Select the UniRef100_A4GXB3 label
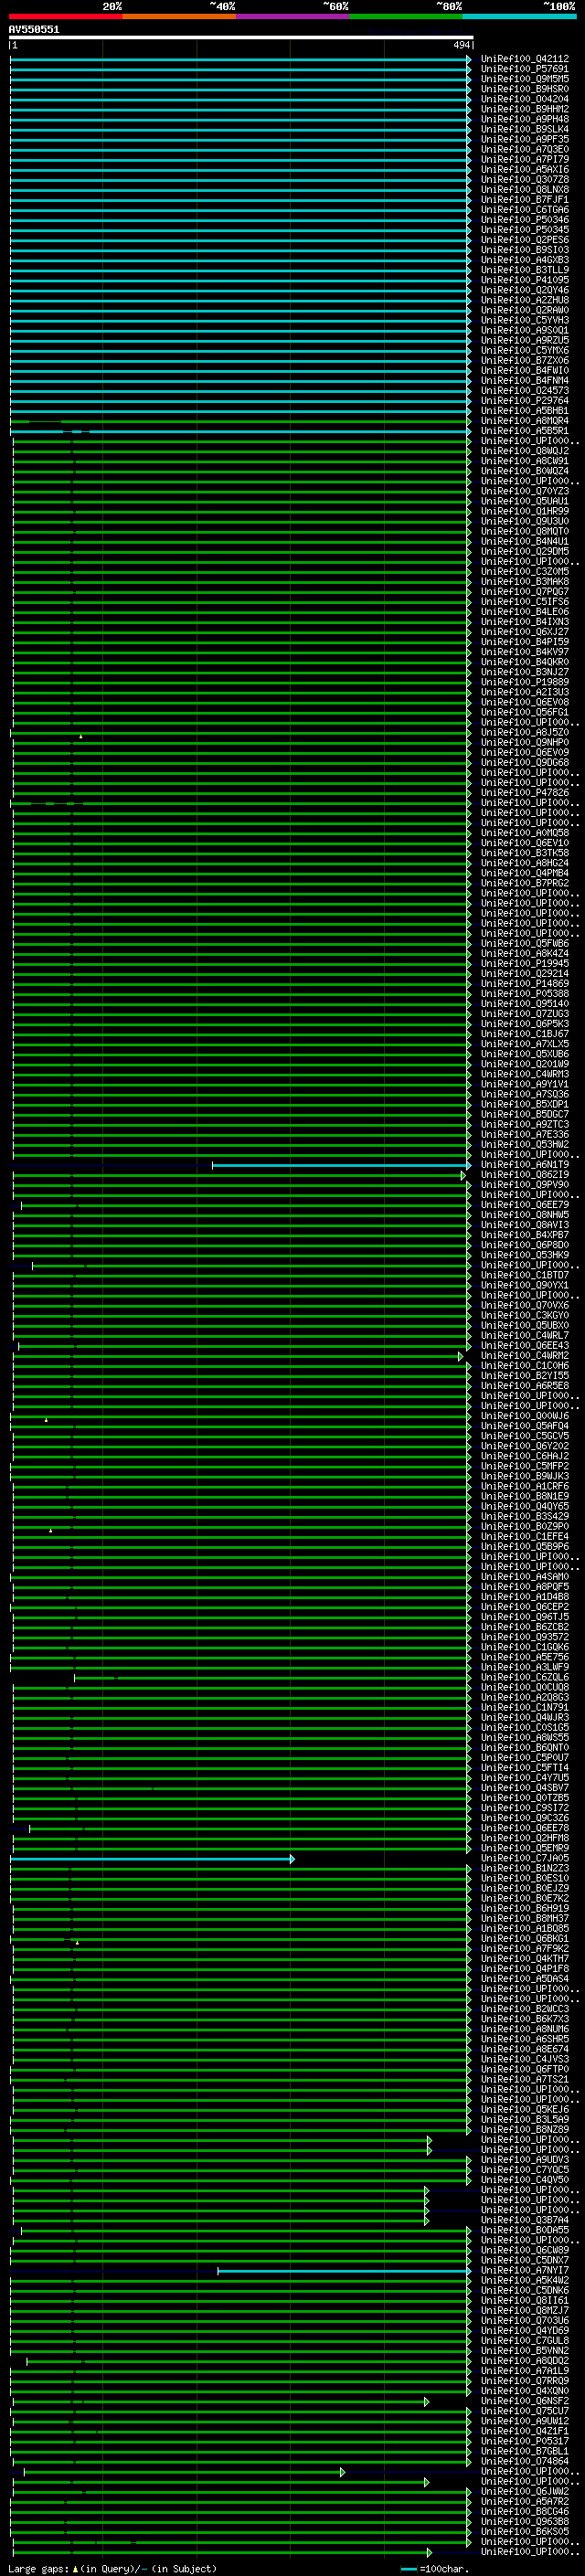 (x=525, y=260)
